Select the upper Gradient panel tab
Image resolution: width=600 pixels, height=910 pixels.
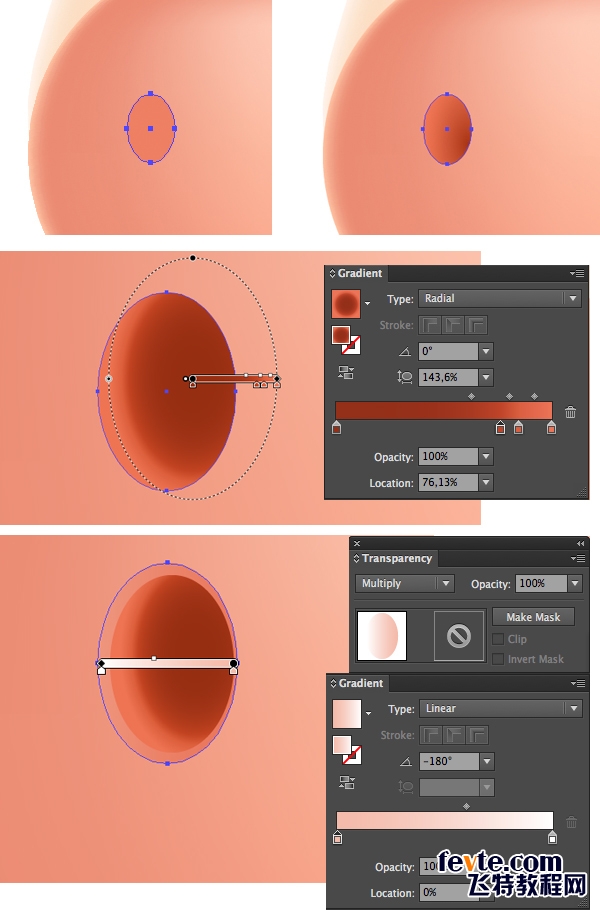coord(356,273)
